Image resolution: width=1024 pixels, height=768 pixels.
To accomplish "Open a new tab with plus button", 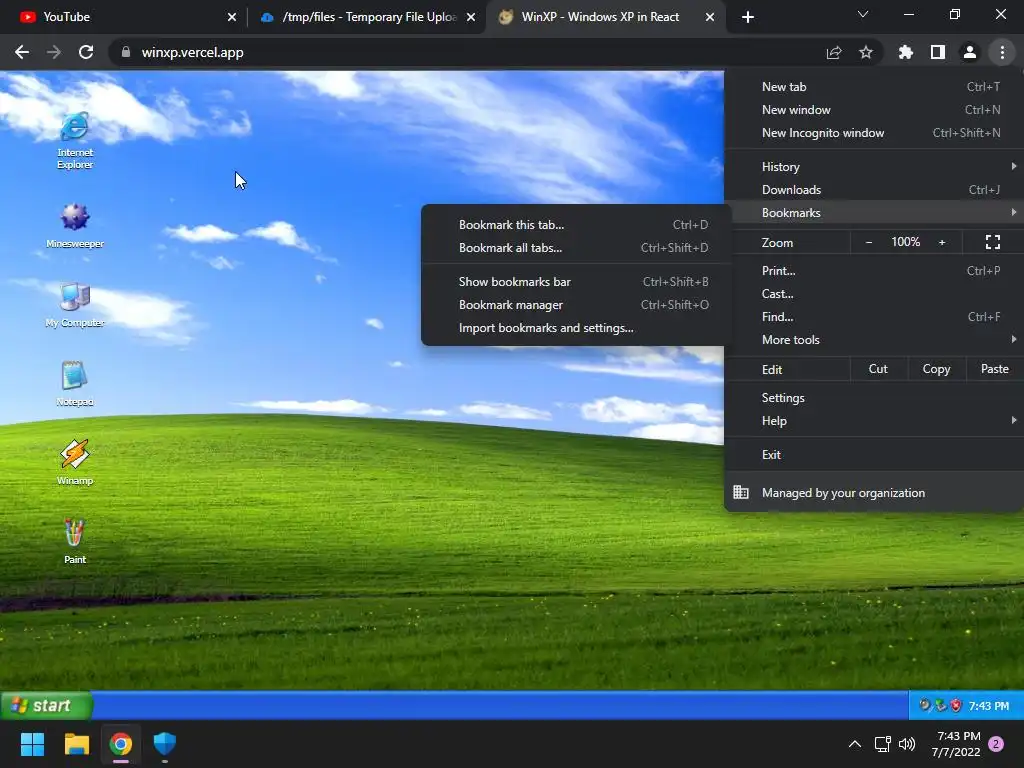I will click(x=748, y=17).
